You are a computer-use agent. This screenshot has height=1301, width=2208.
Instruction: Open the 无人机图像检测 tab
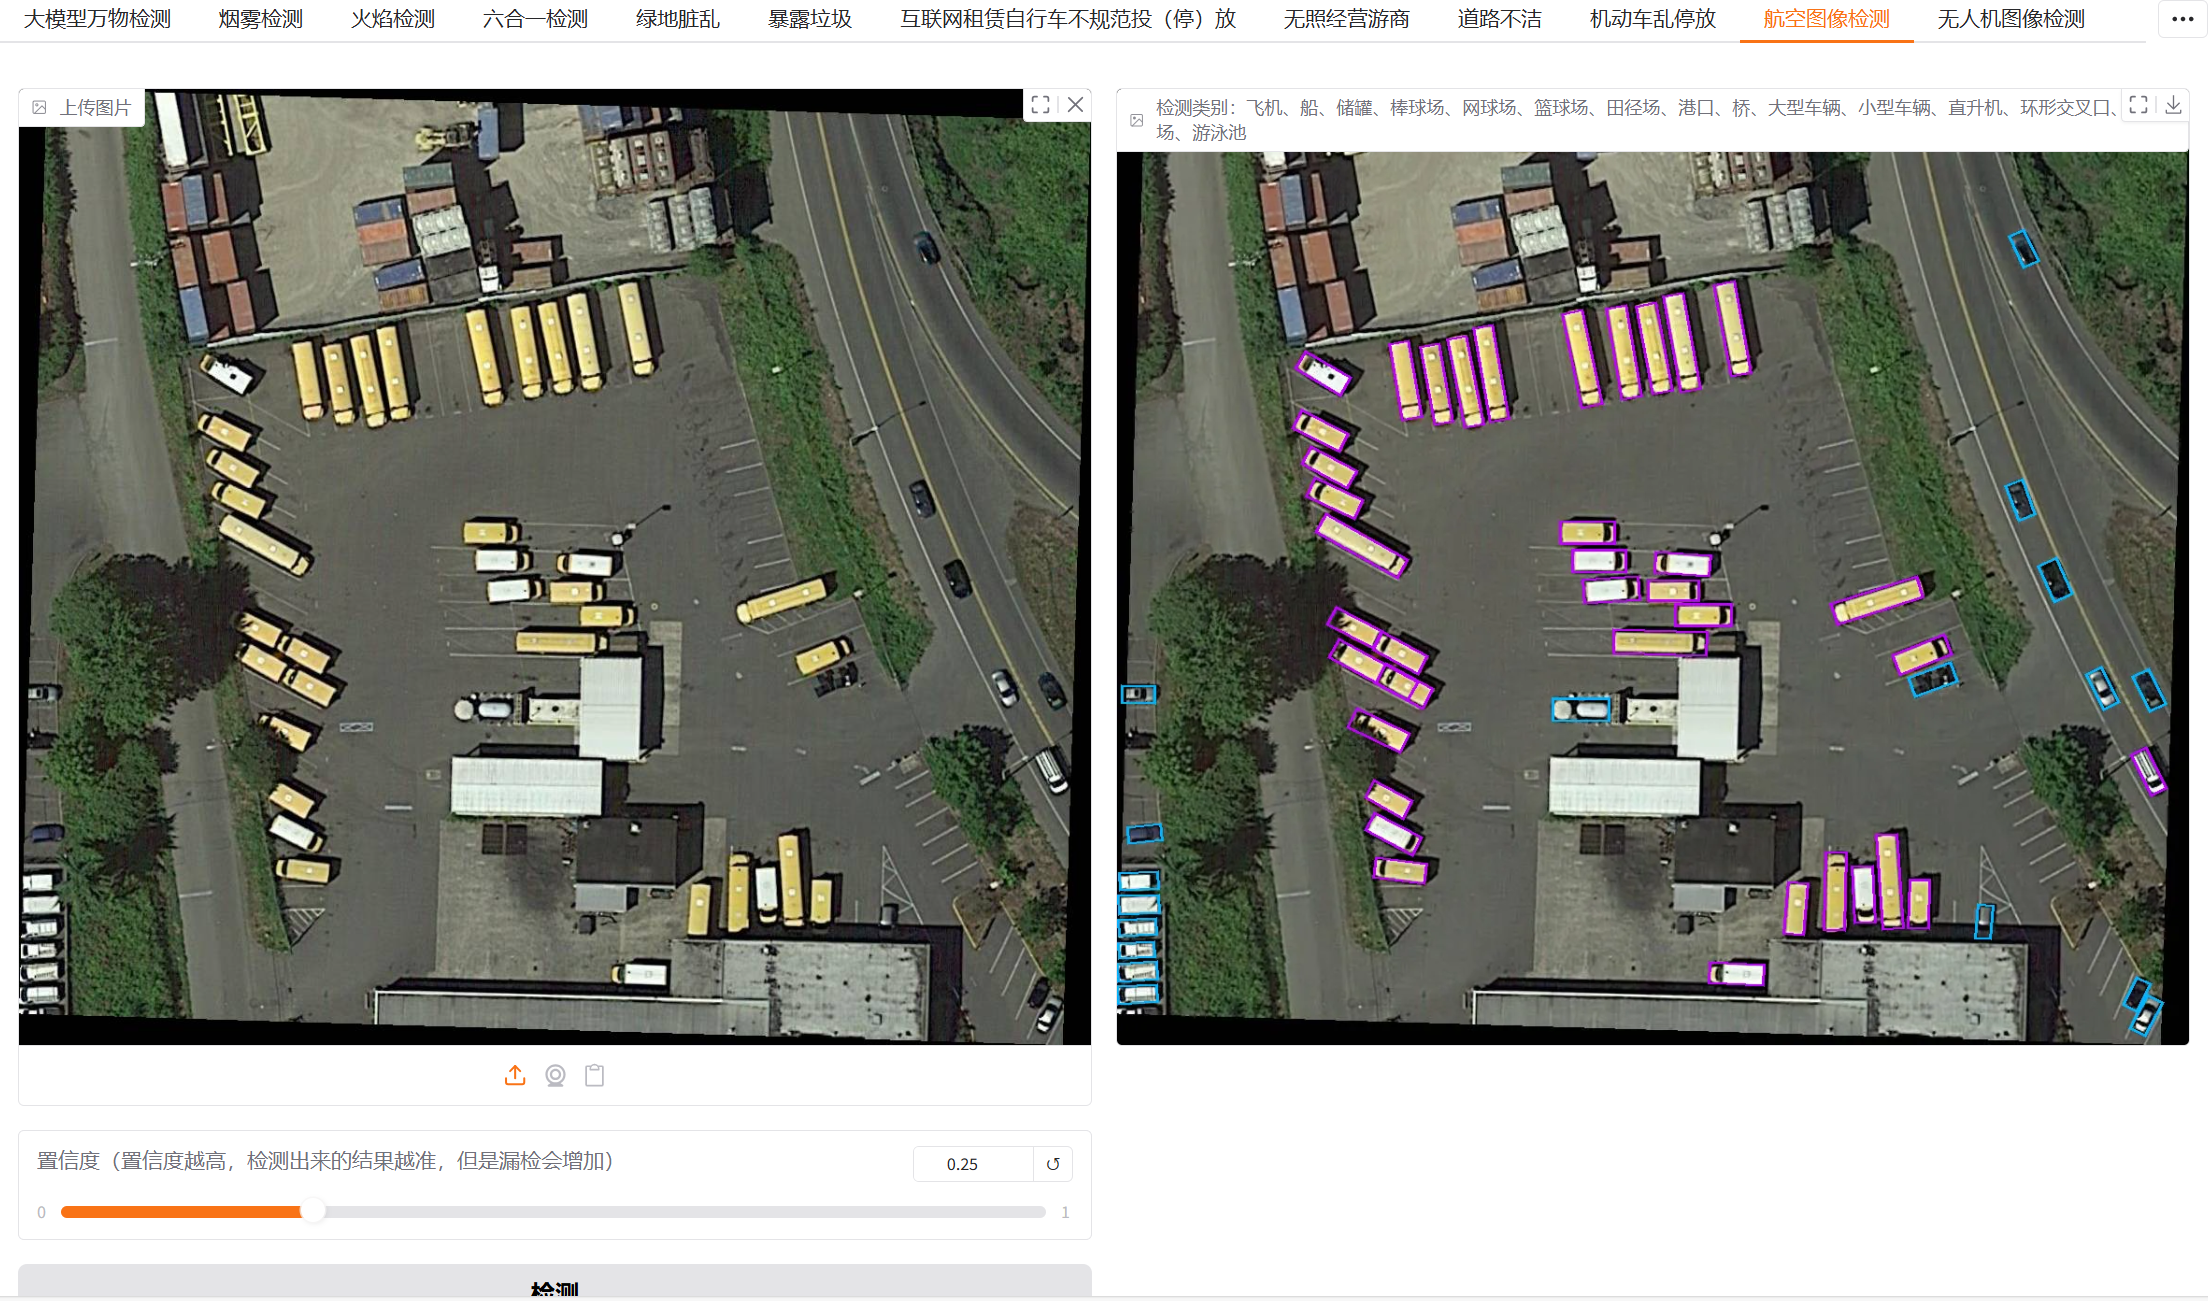coord(2010,19)
